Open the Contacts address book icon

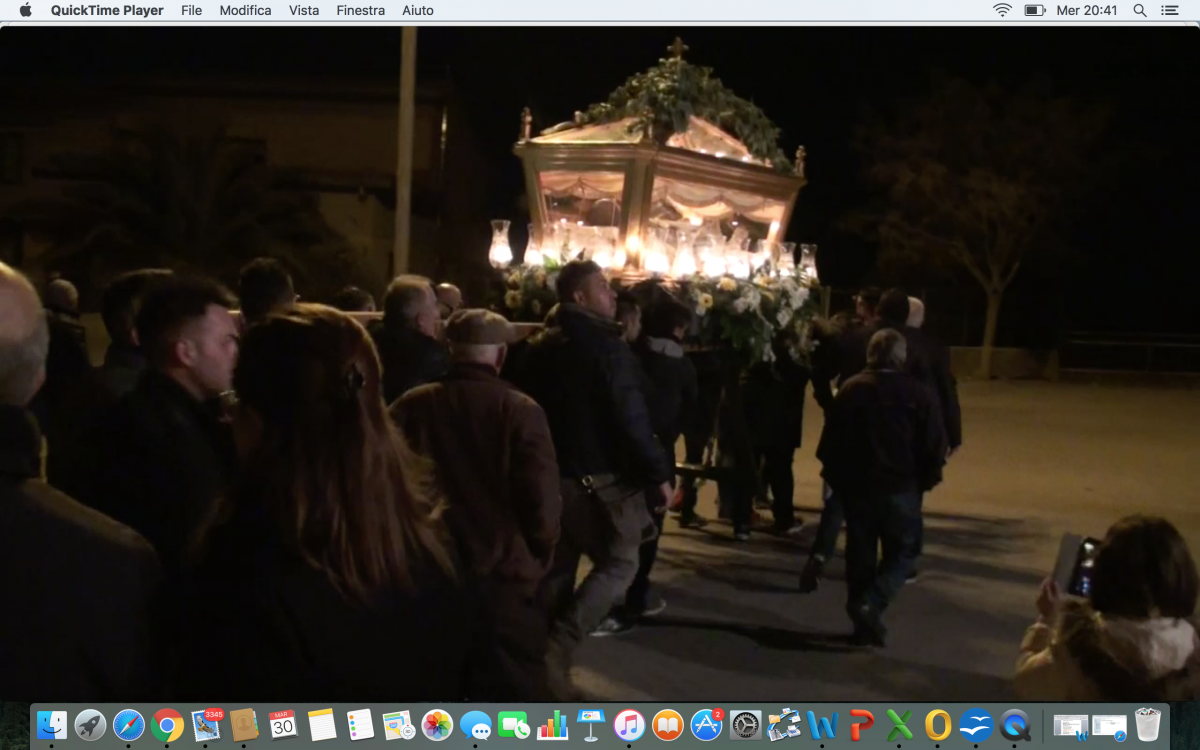[x=244, y=725]
